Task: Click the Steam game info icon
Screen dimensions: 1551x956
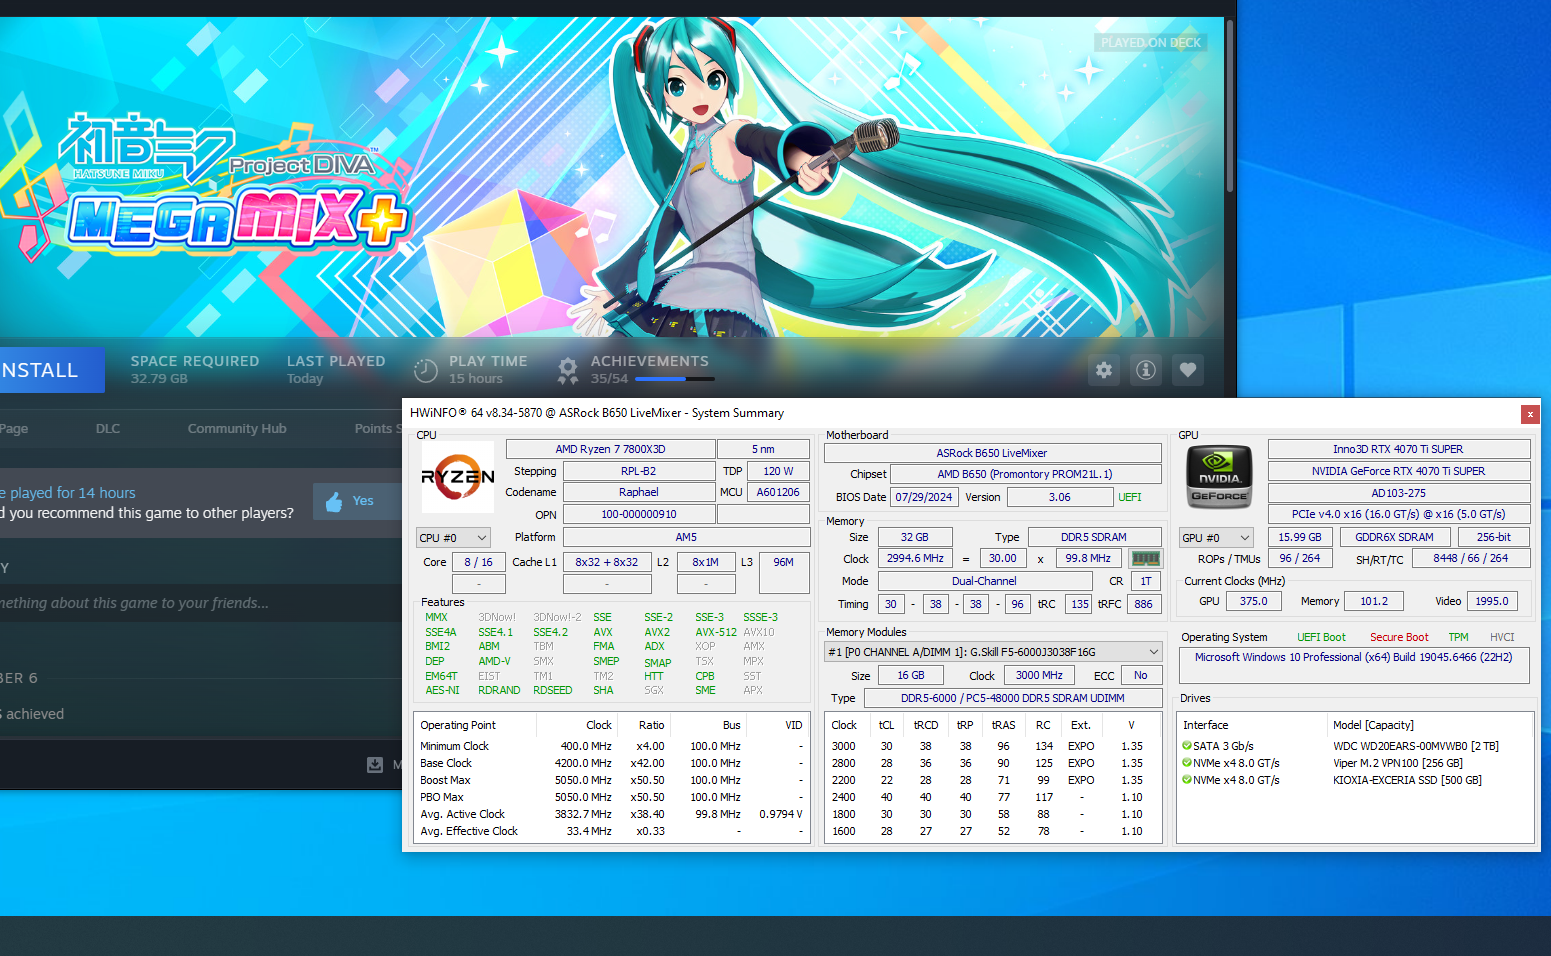Action: (1146, 370)
